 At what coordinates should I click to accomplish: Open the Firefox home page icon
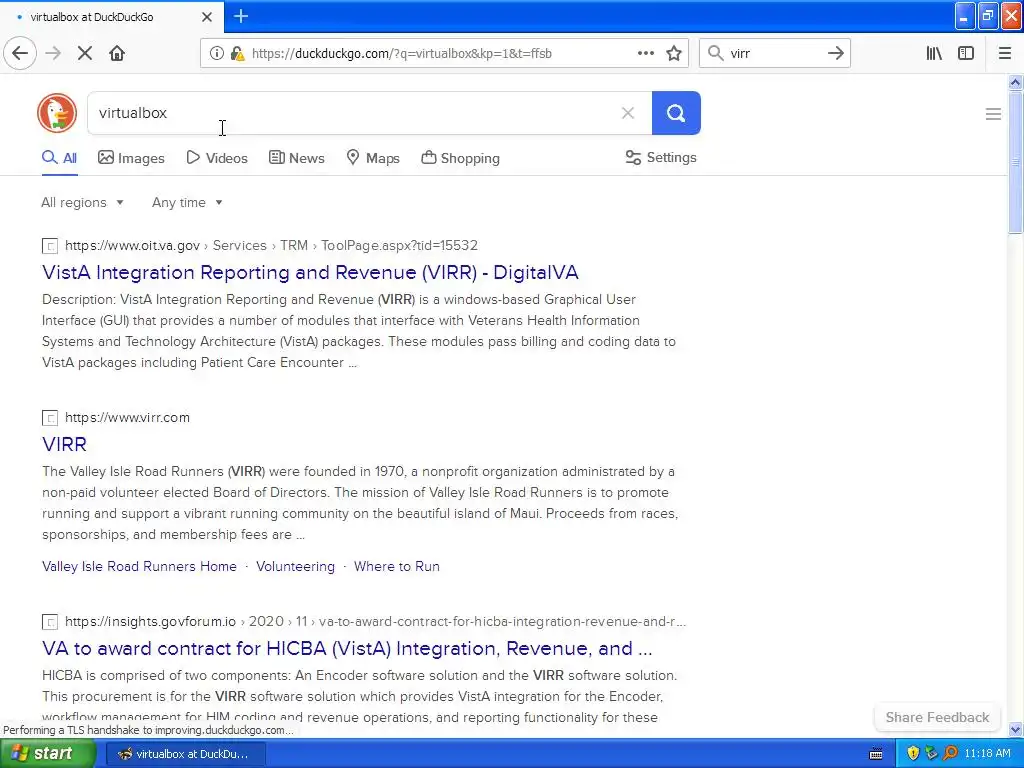tap(117, 54)
